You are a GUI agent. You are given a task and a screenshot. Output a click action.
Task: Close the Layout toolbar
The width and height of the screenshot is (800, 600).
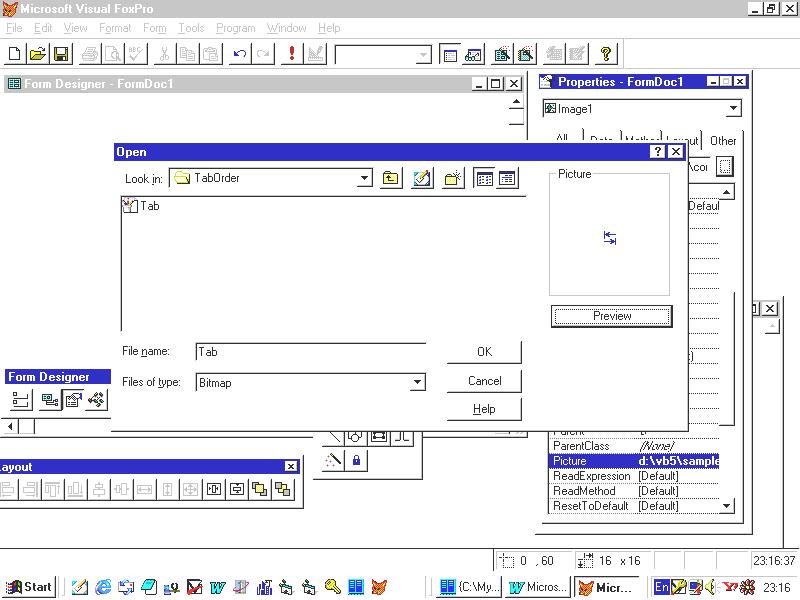tap(290, 466)
